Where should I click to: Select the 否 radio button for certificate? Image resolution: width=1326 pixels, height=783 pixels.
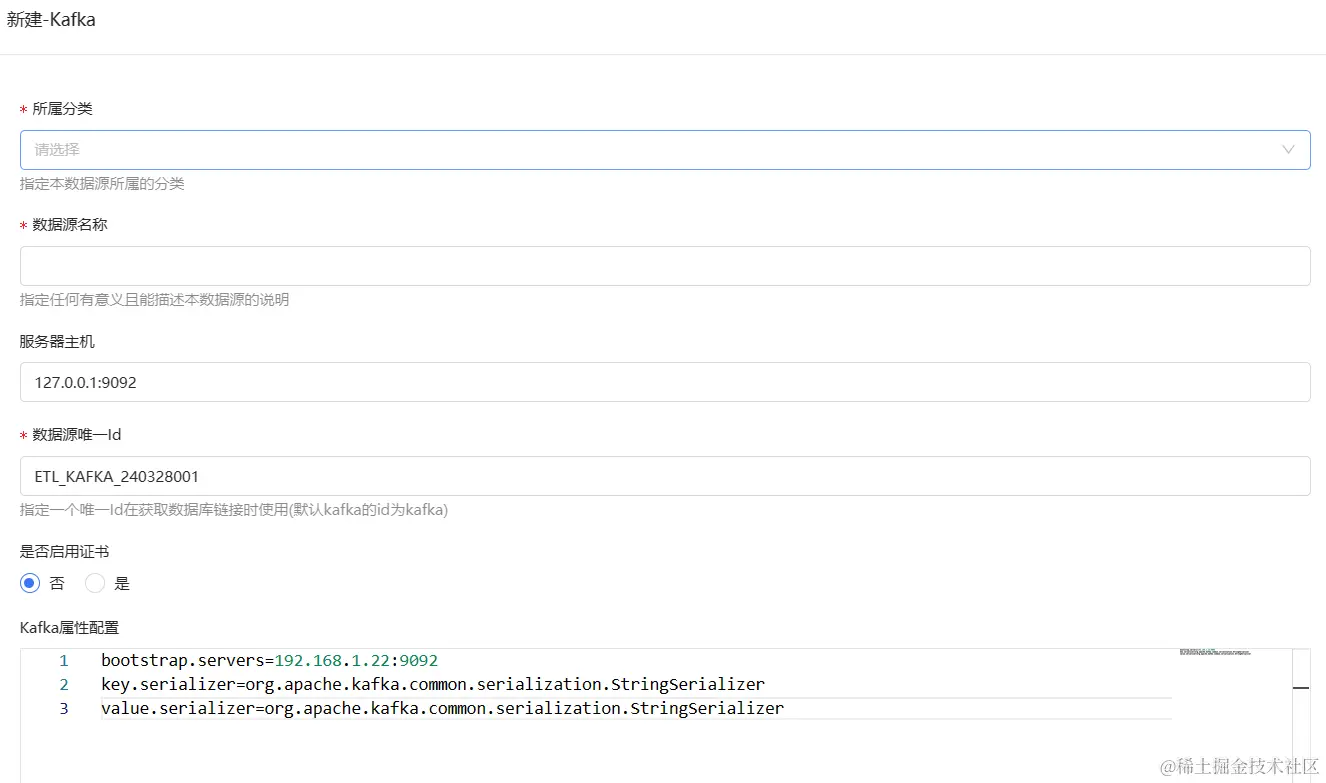coord(30,583)
